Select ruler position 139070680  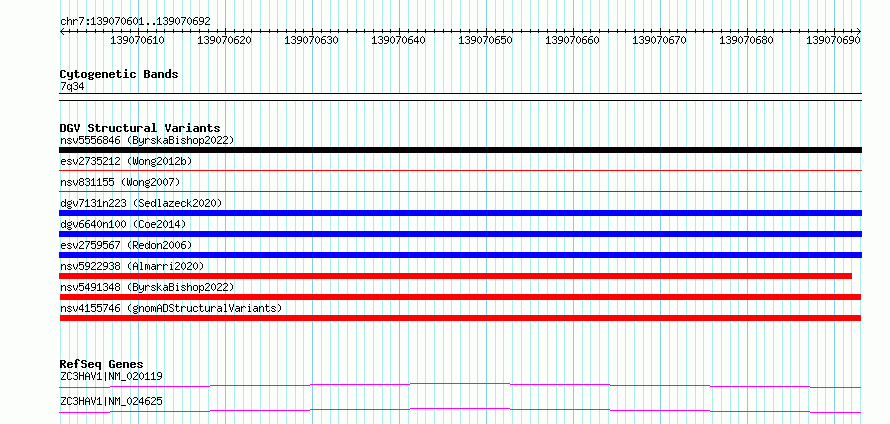coord(746,40)
